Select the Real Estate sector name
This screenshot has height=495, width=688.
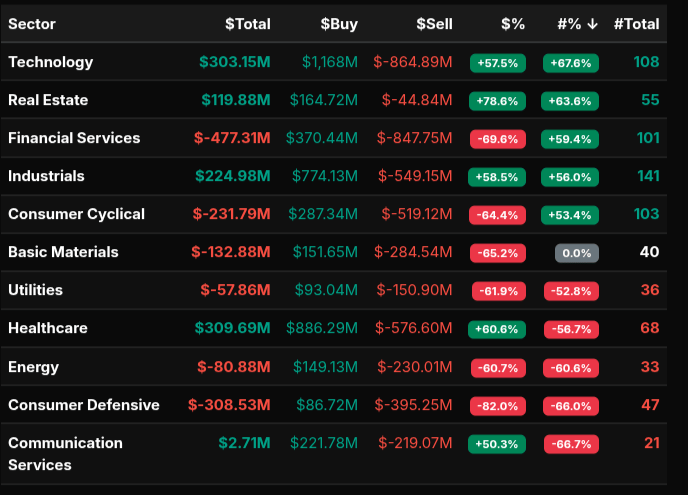tap(48, 100)
